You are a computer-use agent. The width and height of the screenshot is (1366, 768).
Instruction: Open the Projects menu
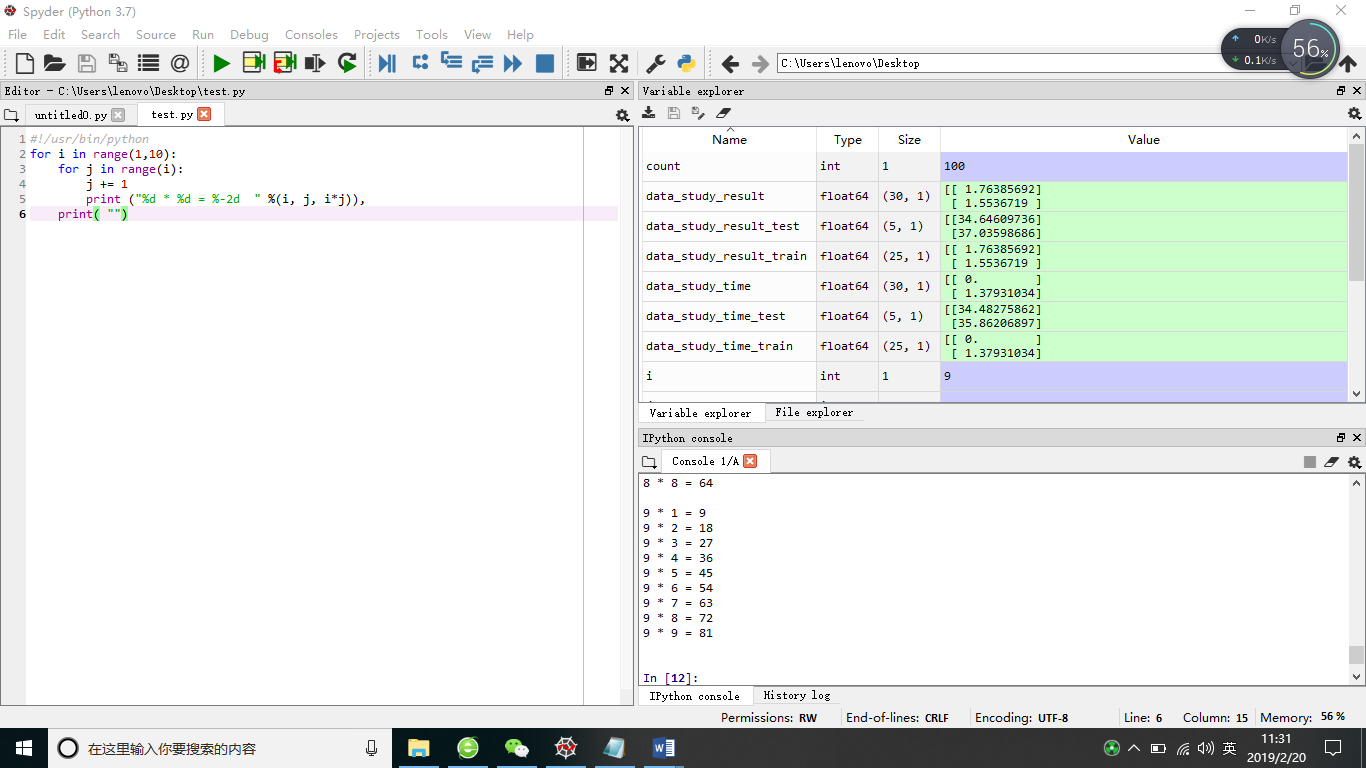point(377,34)
